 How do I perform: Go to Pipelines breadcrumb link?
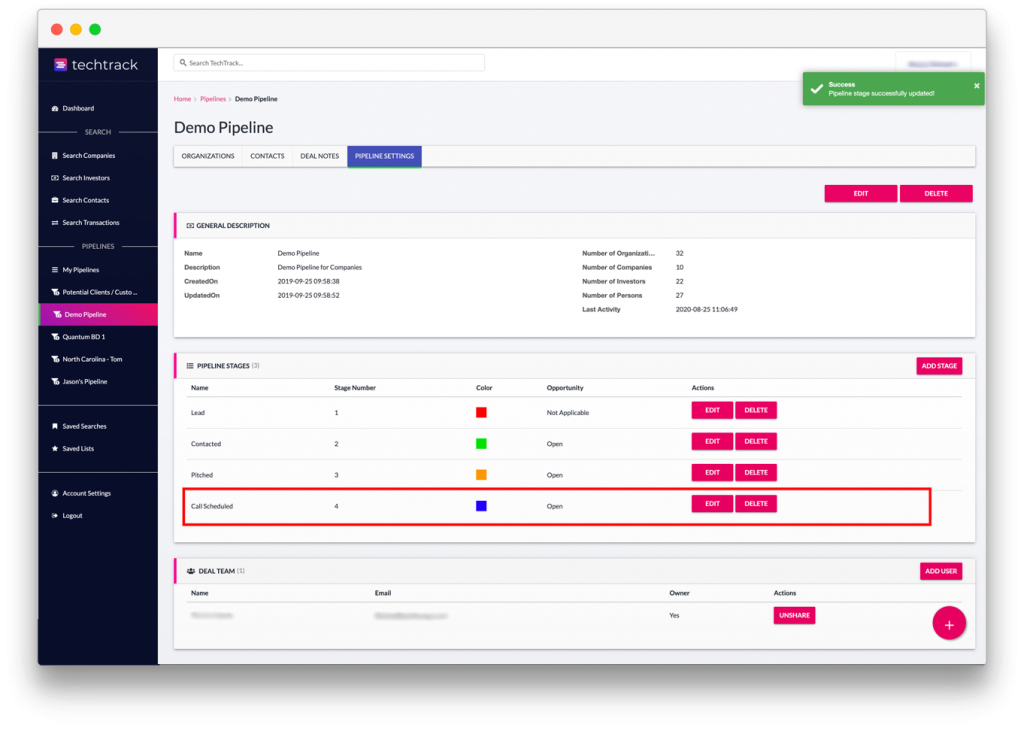coord(213,99)
